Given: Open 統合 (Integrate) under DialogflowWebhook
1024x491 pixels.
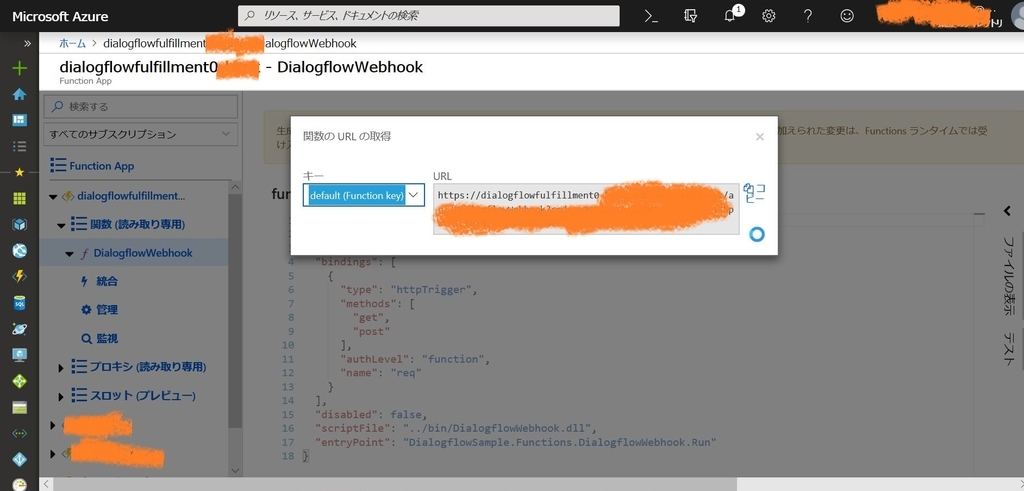Looking at the screenshot, I should [107, 281].
